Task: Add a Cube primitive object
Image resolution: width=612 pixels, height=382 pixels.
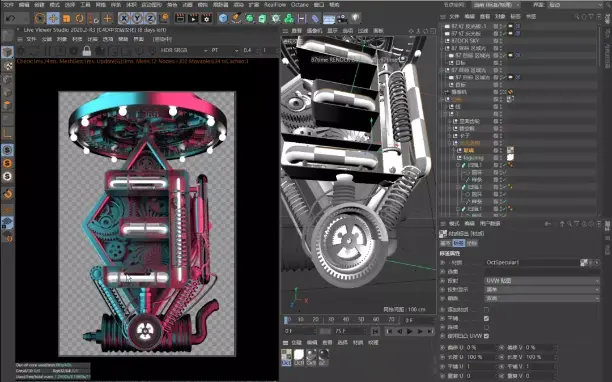Action: (223, 18)
